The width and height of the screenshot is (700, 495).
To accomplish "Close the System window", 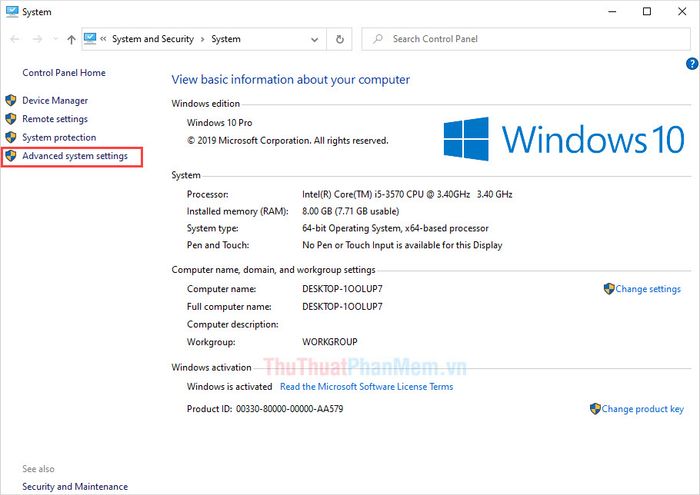I will pyautogui.click(x=682, y=12).
